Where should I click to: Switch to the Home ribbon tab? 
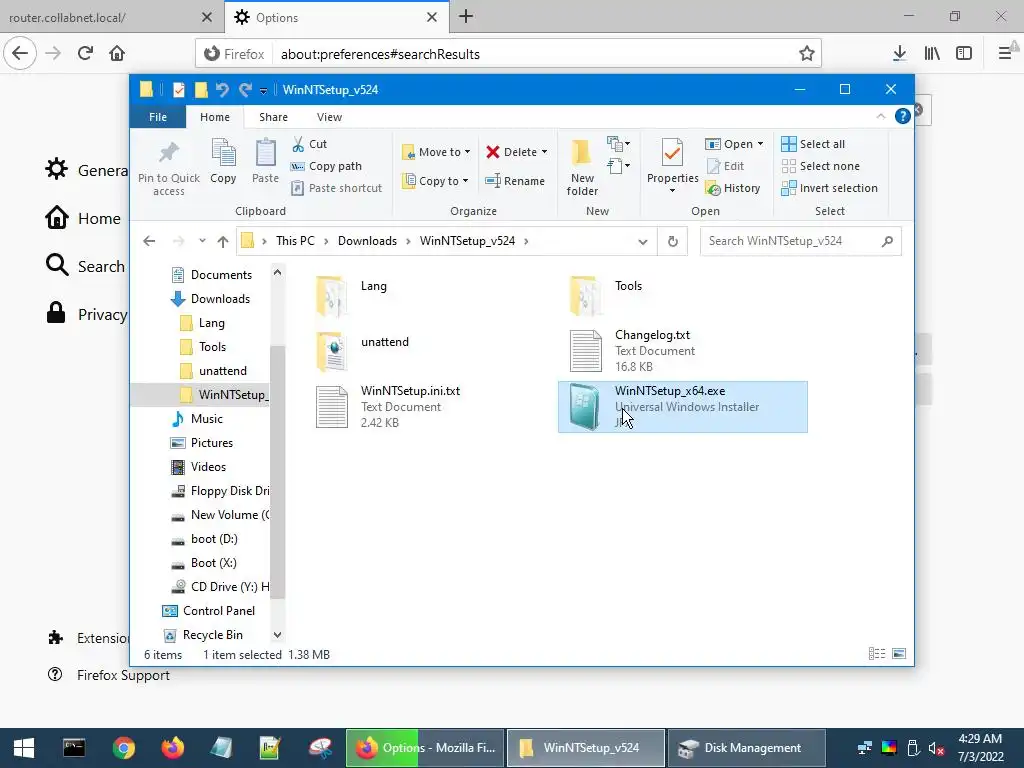[x=215, y=117]
